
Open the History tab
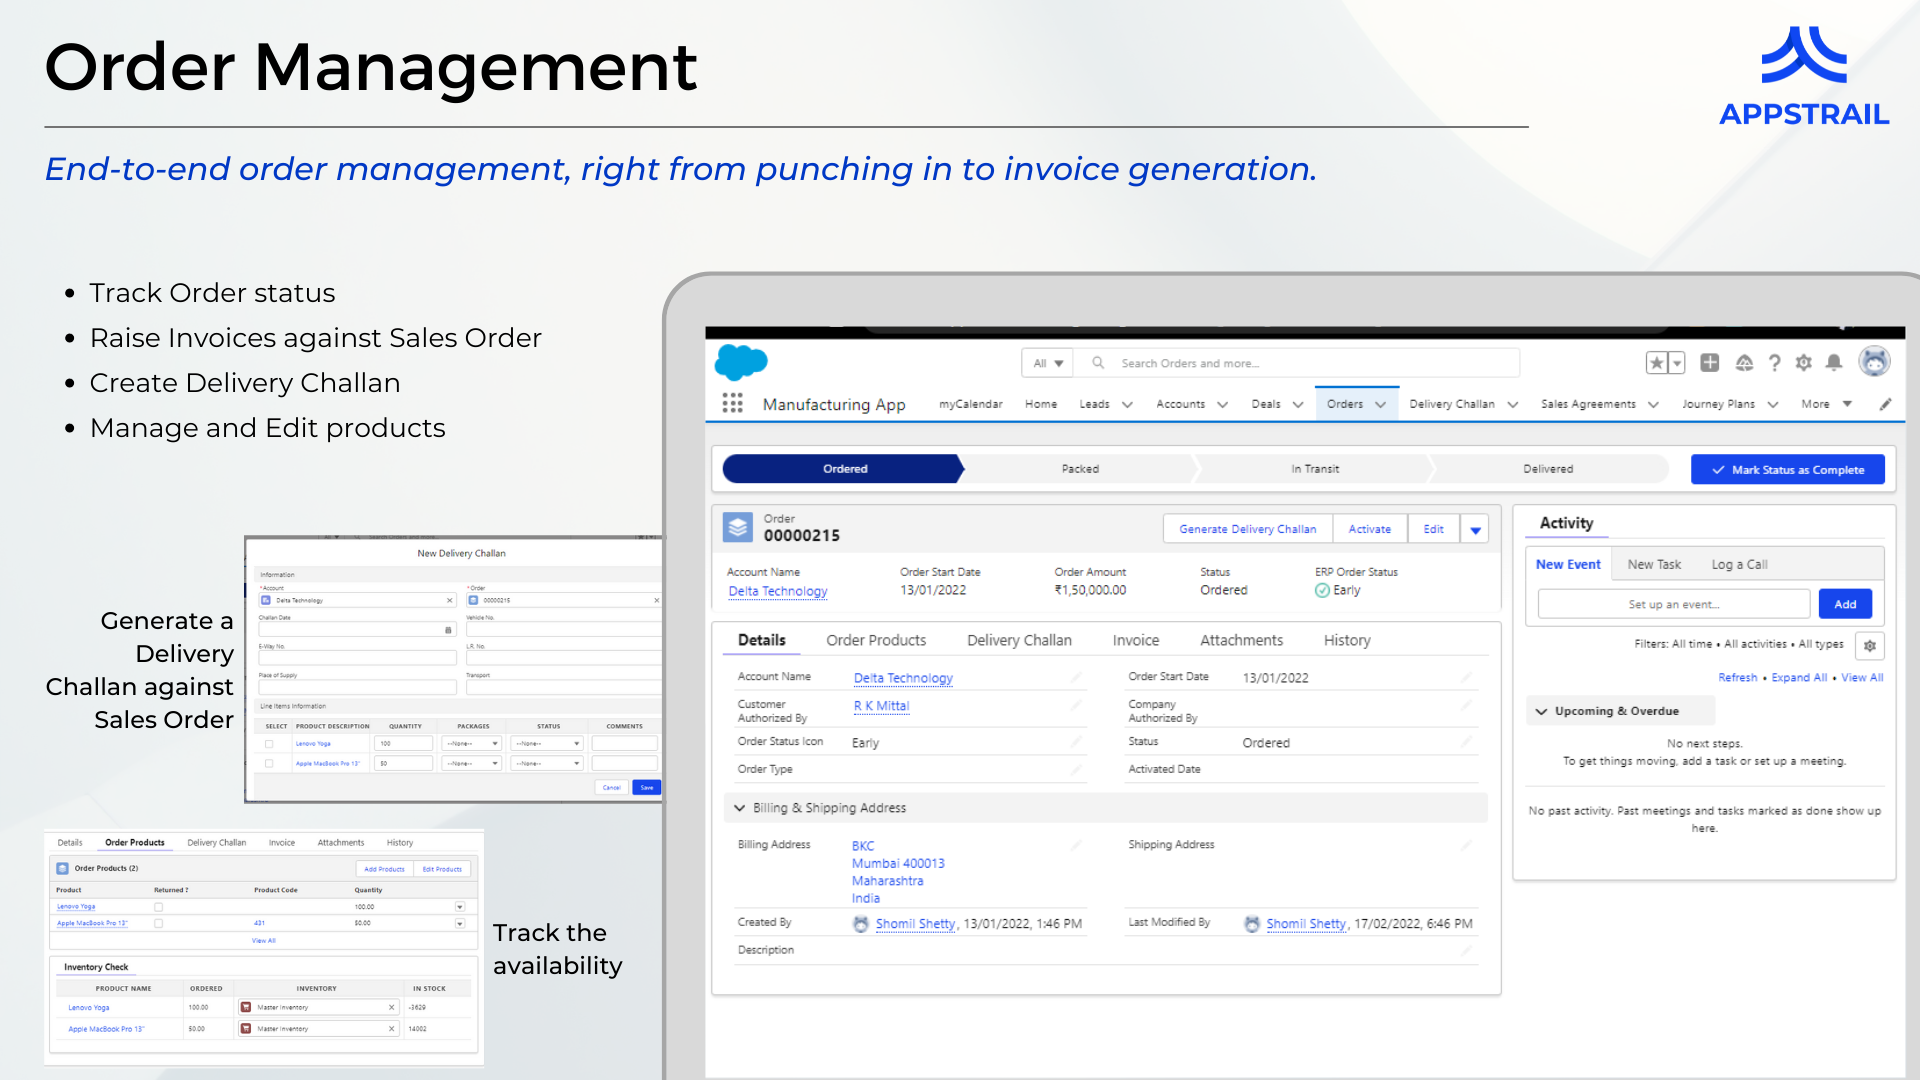coord(1347,640)
